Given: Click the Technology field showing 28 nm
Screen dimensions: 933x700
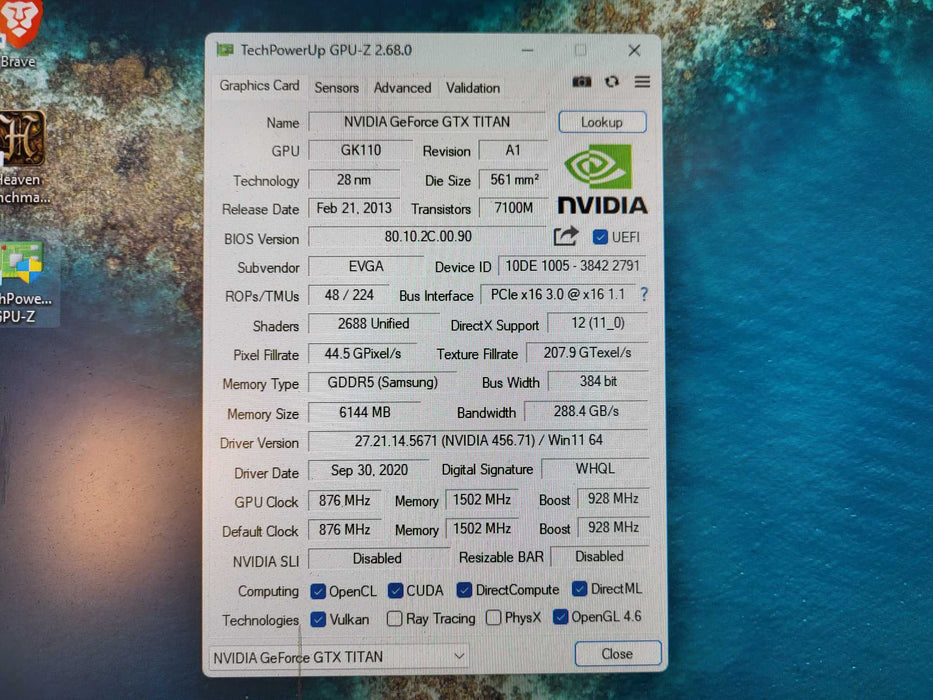Looking at the screenshot, I should 354,179.
